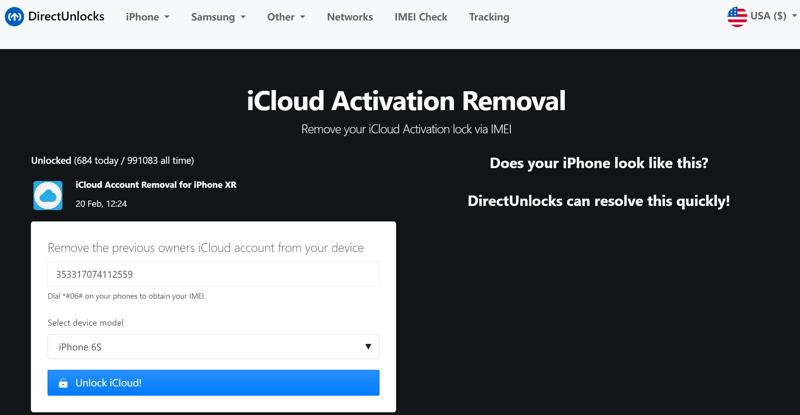Image resolution: width=800 pixels, height=415 pixels.
Task: Open the Samsung dropdown menu
Action: pyautogui.click(x=218, y=17)
